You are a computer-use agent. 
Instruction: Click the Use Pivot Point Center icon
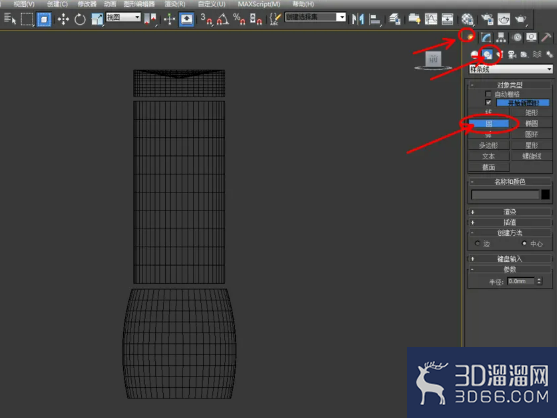pyautogui.click(x=150, y=19)
